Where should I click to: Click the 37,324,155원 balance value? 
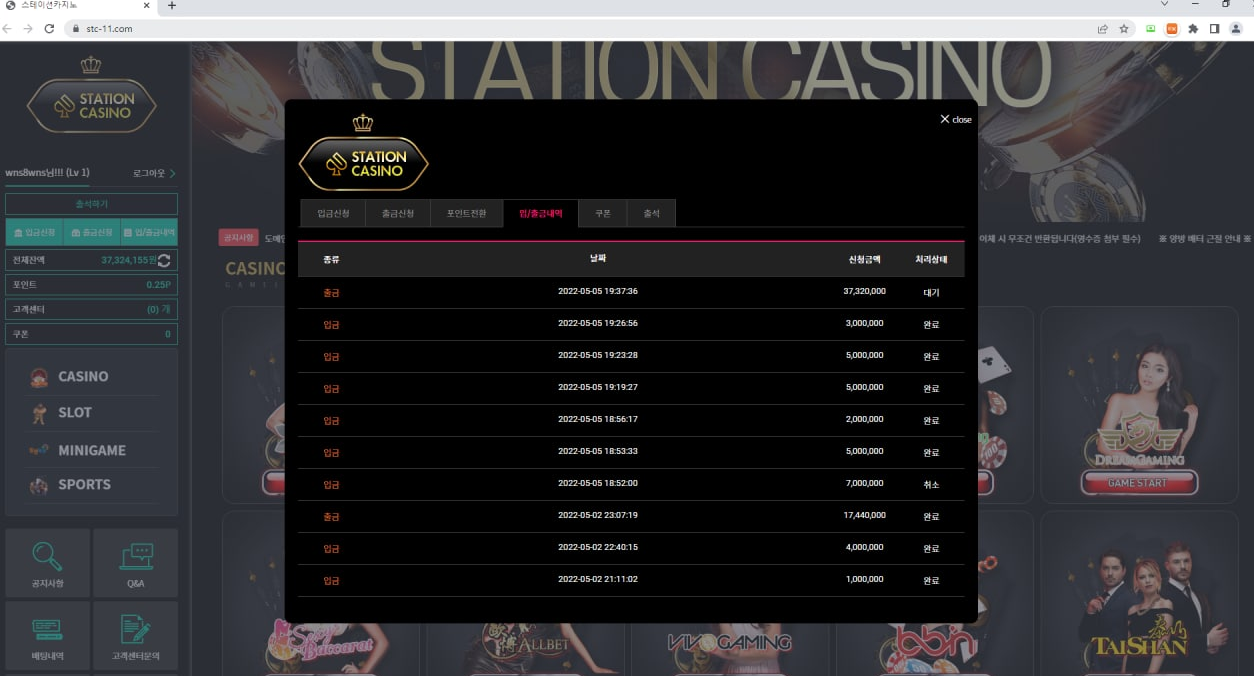point(128,260)
